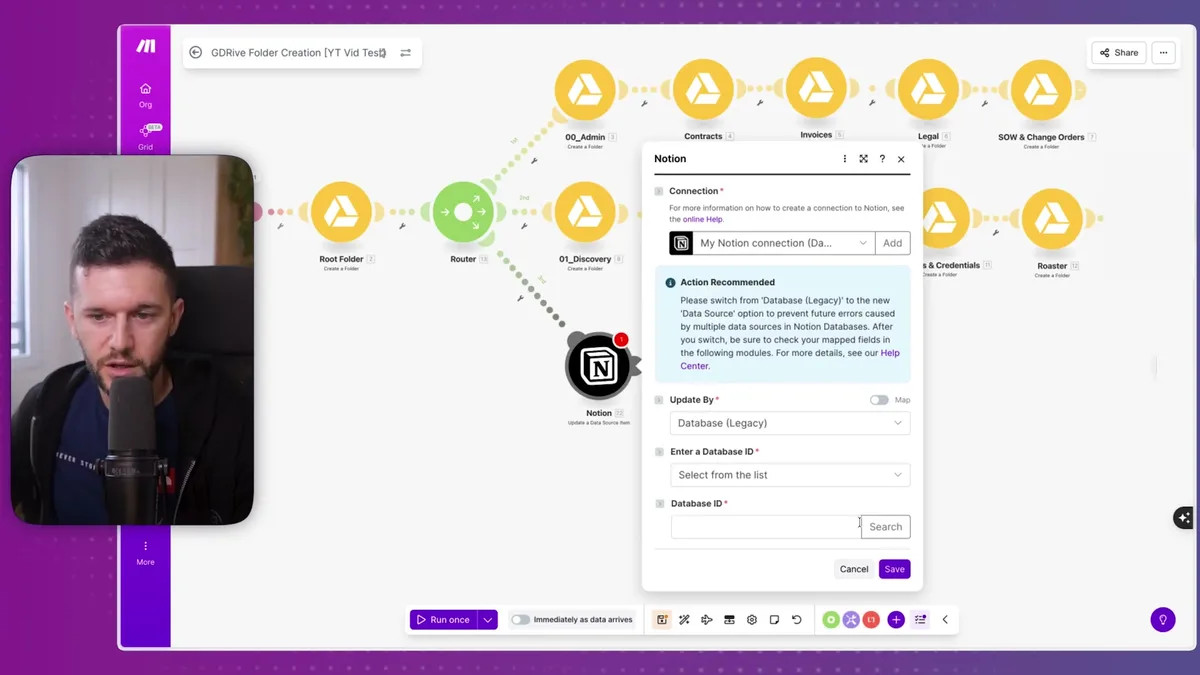The image size is (1200, 675).
Task: Open scenario settings with the gear icon
Action: click(751, 619)
